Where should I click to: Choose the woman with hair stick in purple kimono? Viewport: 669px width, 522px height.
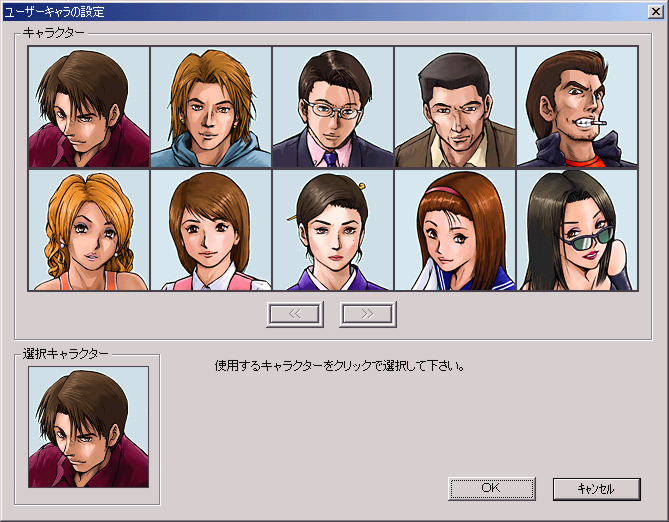[333, 230]
